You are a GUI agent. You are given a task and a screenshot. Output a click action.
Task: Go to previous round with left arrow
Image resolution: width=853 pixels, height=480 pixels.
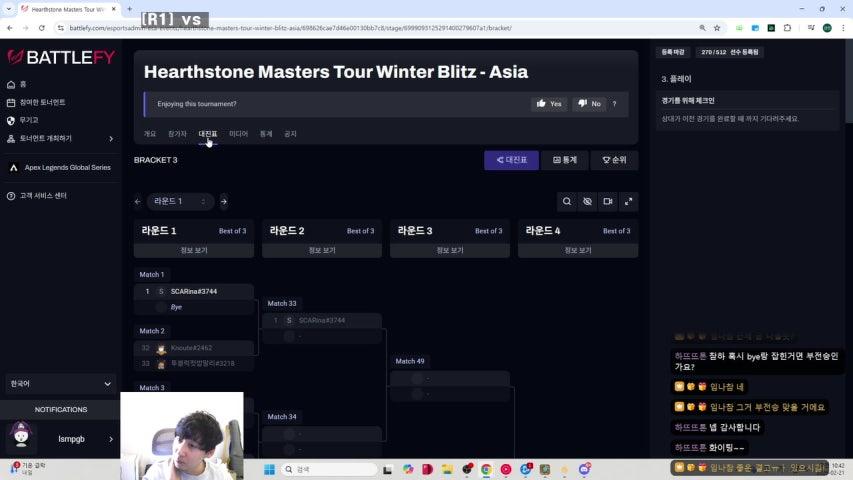point(138,202)
